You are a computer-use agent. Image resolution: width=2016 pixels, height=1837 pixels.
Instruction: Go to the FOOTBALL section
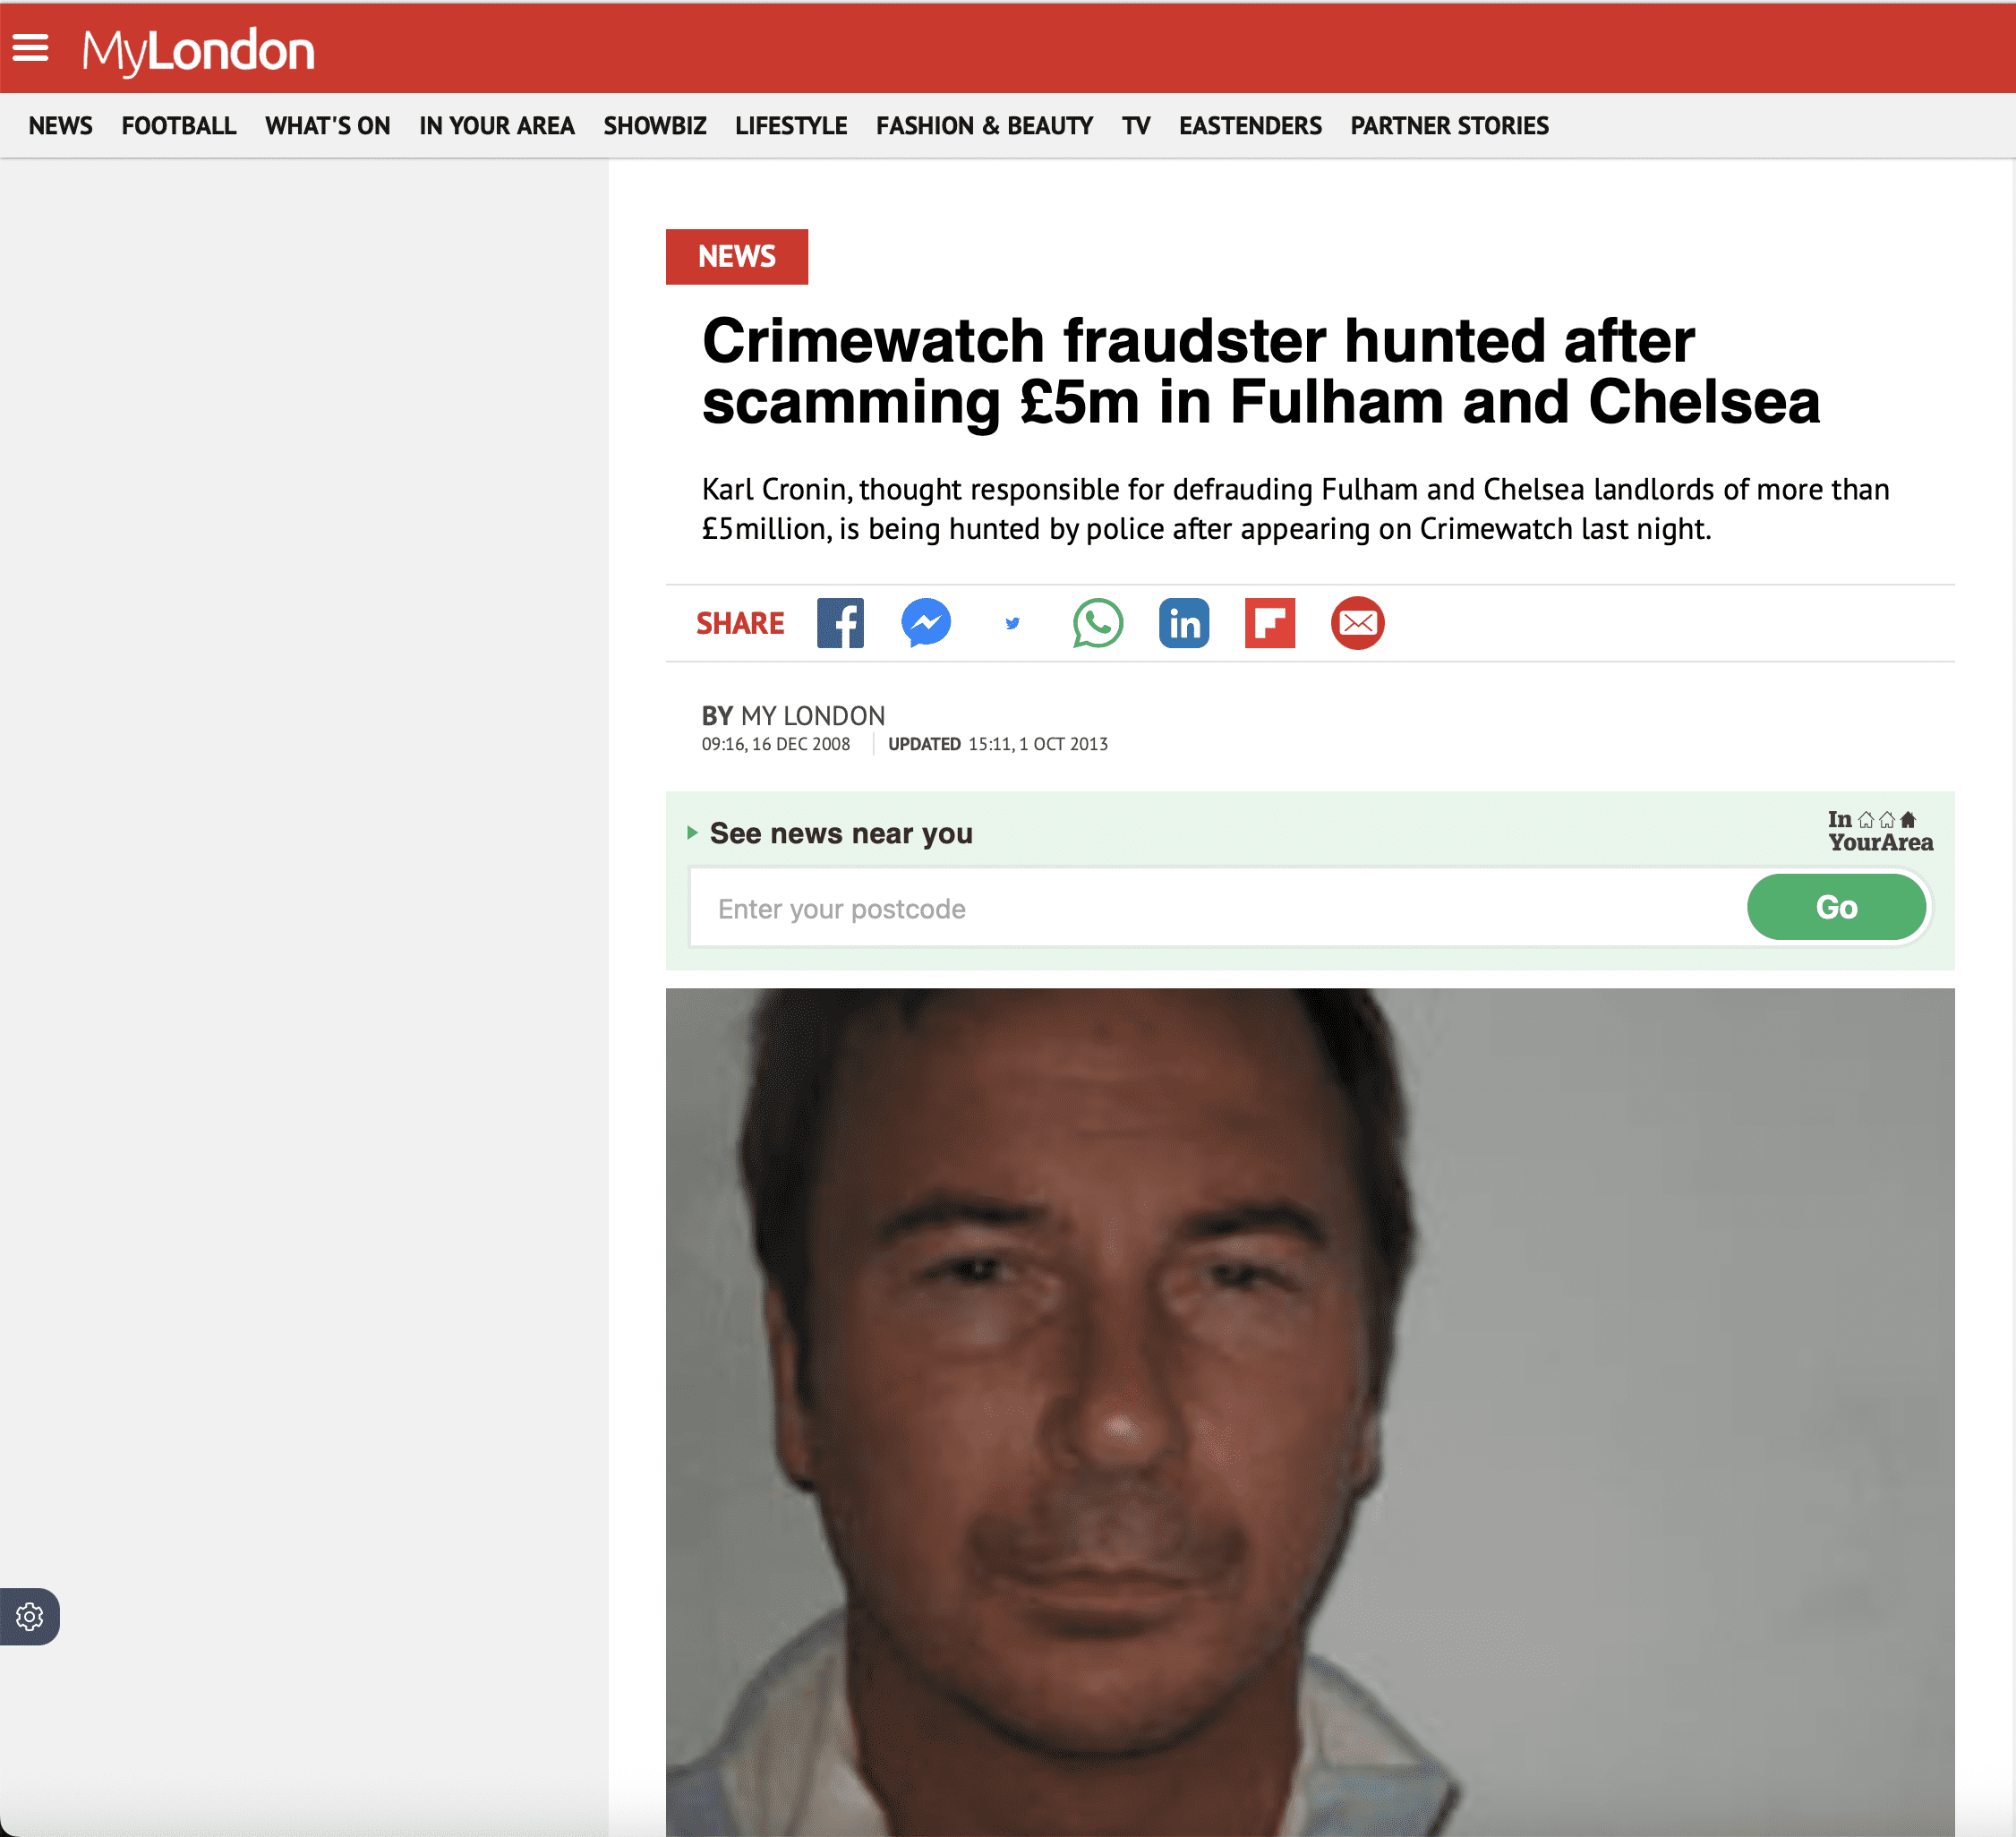pos(179,126)
